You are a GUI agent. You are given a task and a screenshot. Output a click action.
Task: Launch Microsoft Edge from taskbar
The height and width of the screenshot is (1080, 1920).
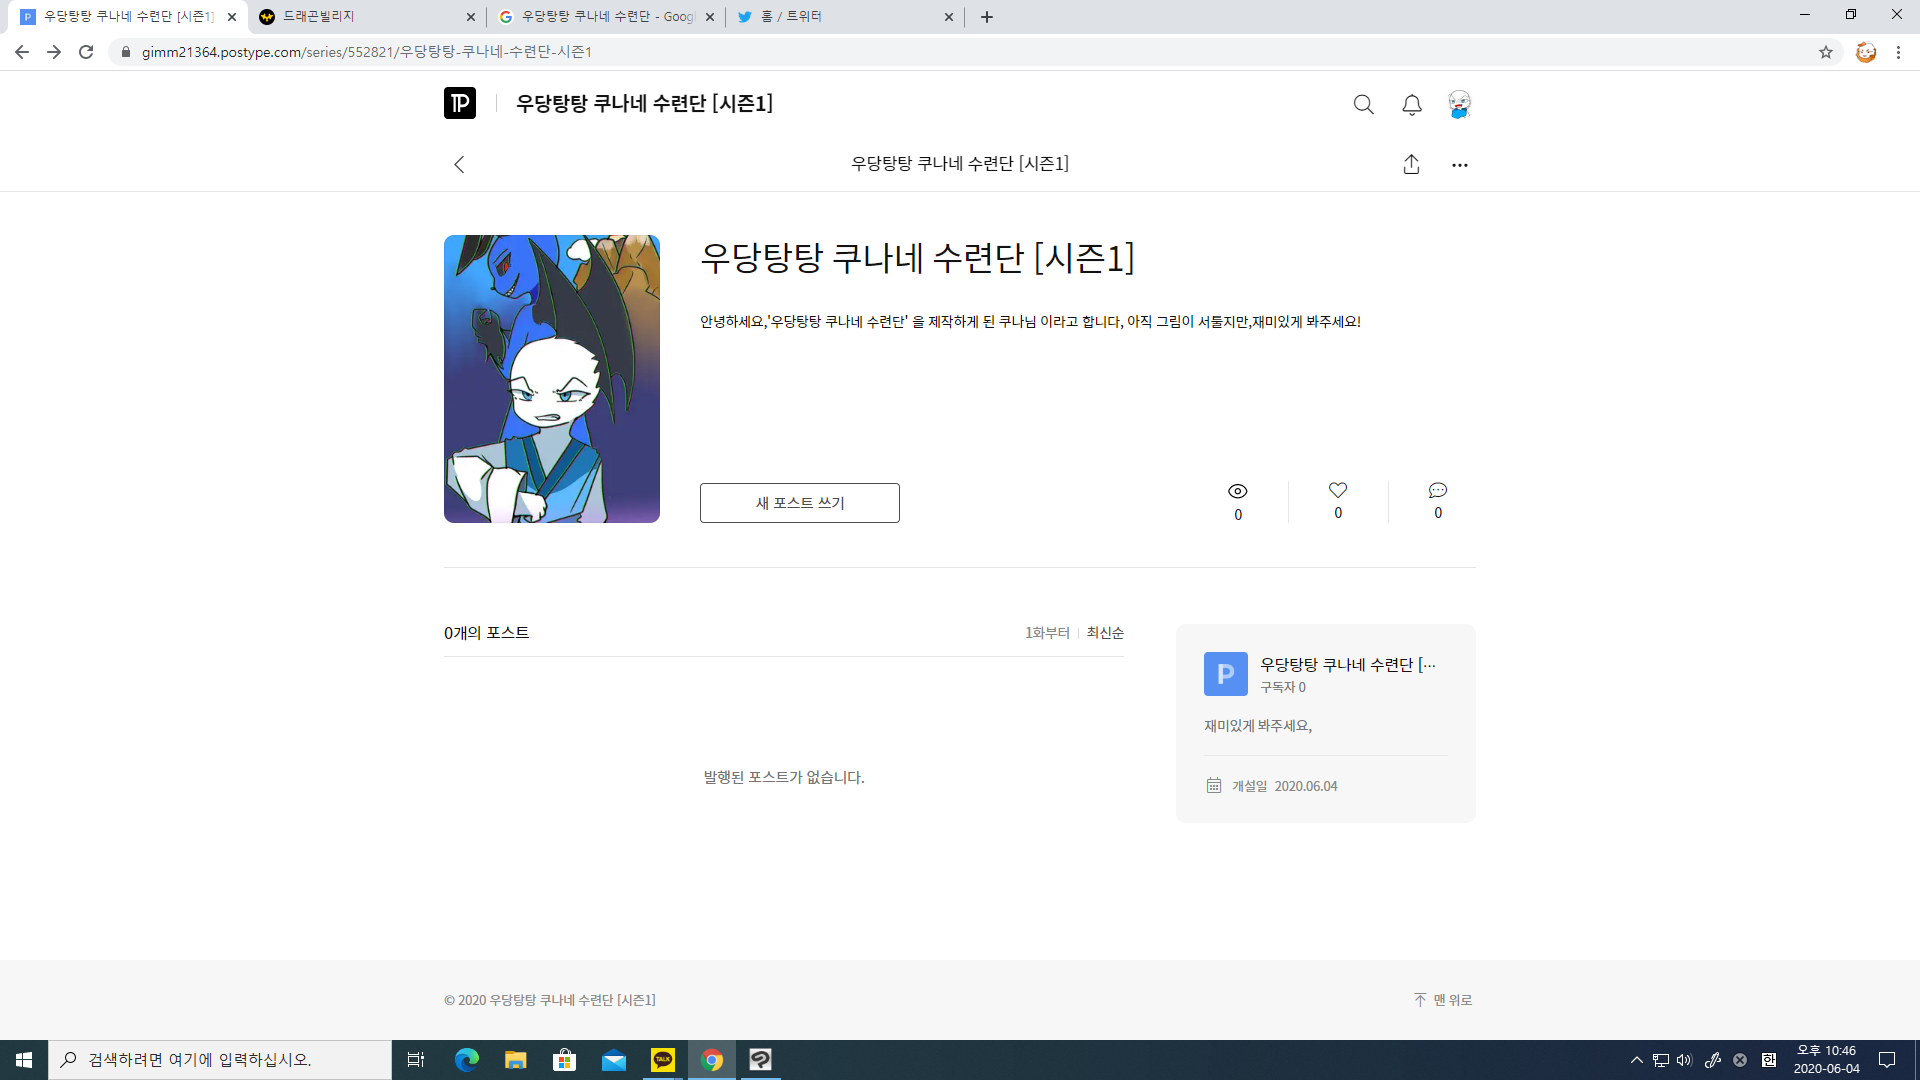pyautogui.click(x=467, y=1060)
